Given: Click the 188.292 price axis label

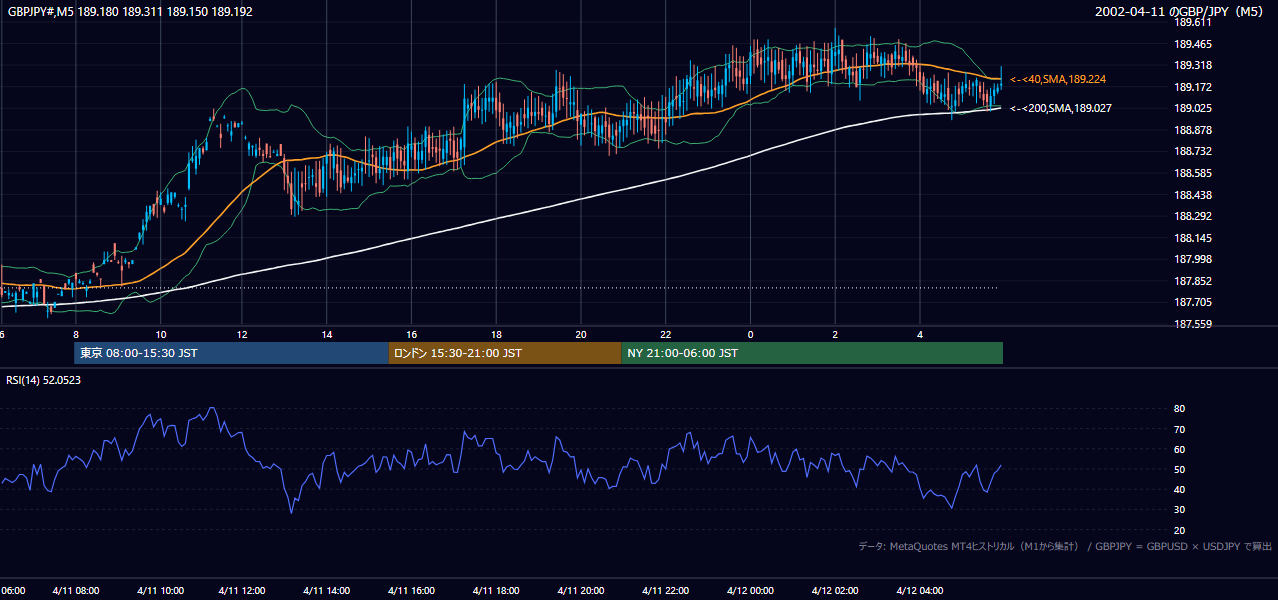Looking at the screenshot, I should (1193, 216).
